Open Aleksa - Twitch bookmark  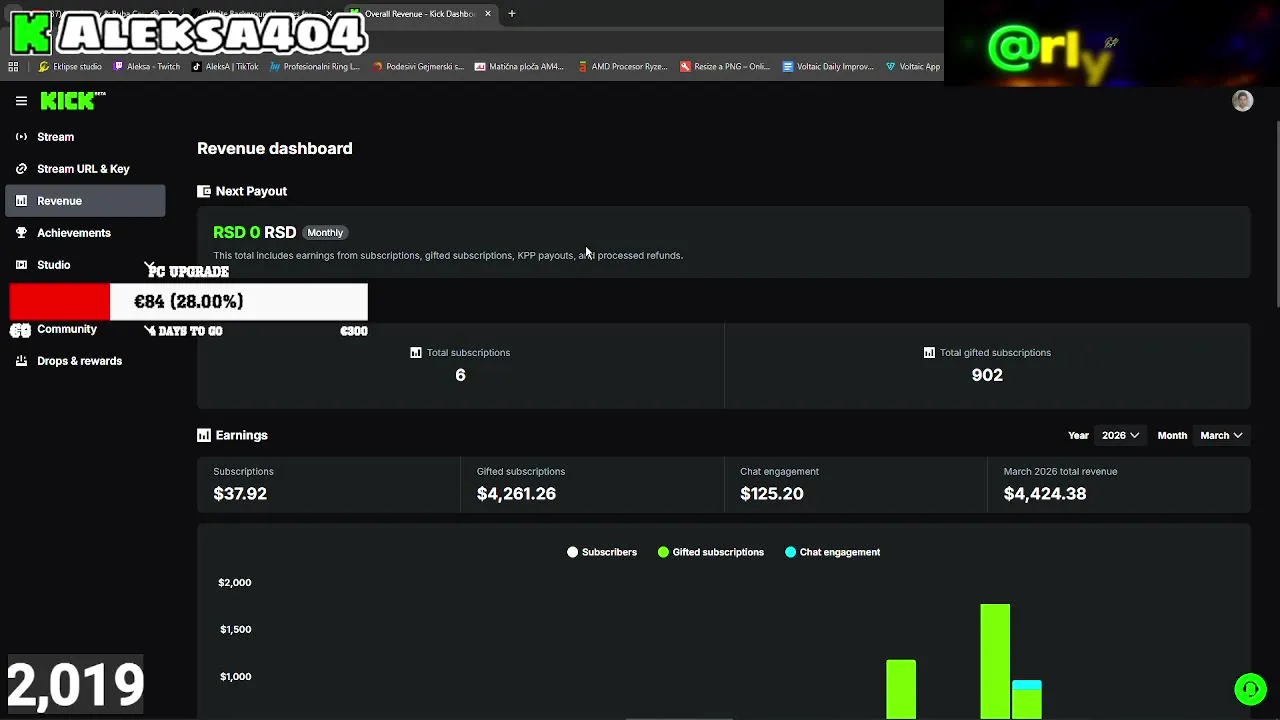pyautogui.click(x=146, y=67)
